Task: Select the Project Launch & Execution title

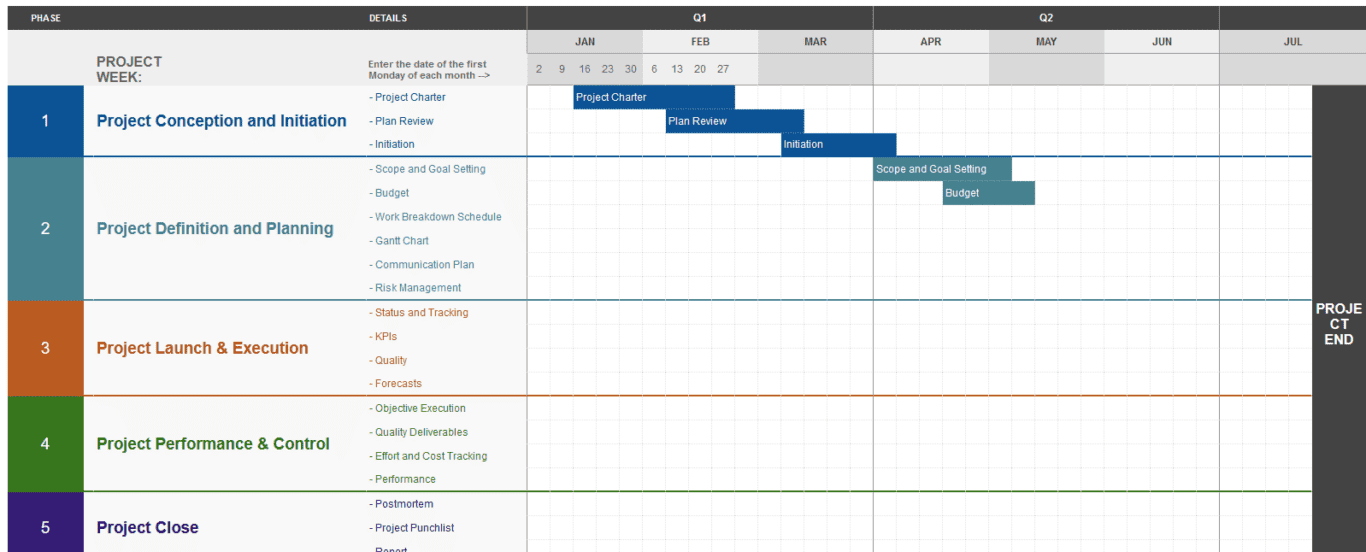Action: (x=202, y=348)
